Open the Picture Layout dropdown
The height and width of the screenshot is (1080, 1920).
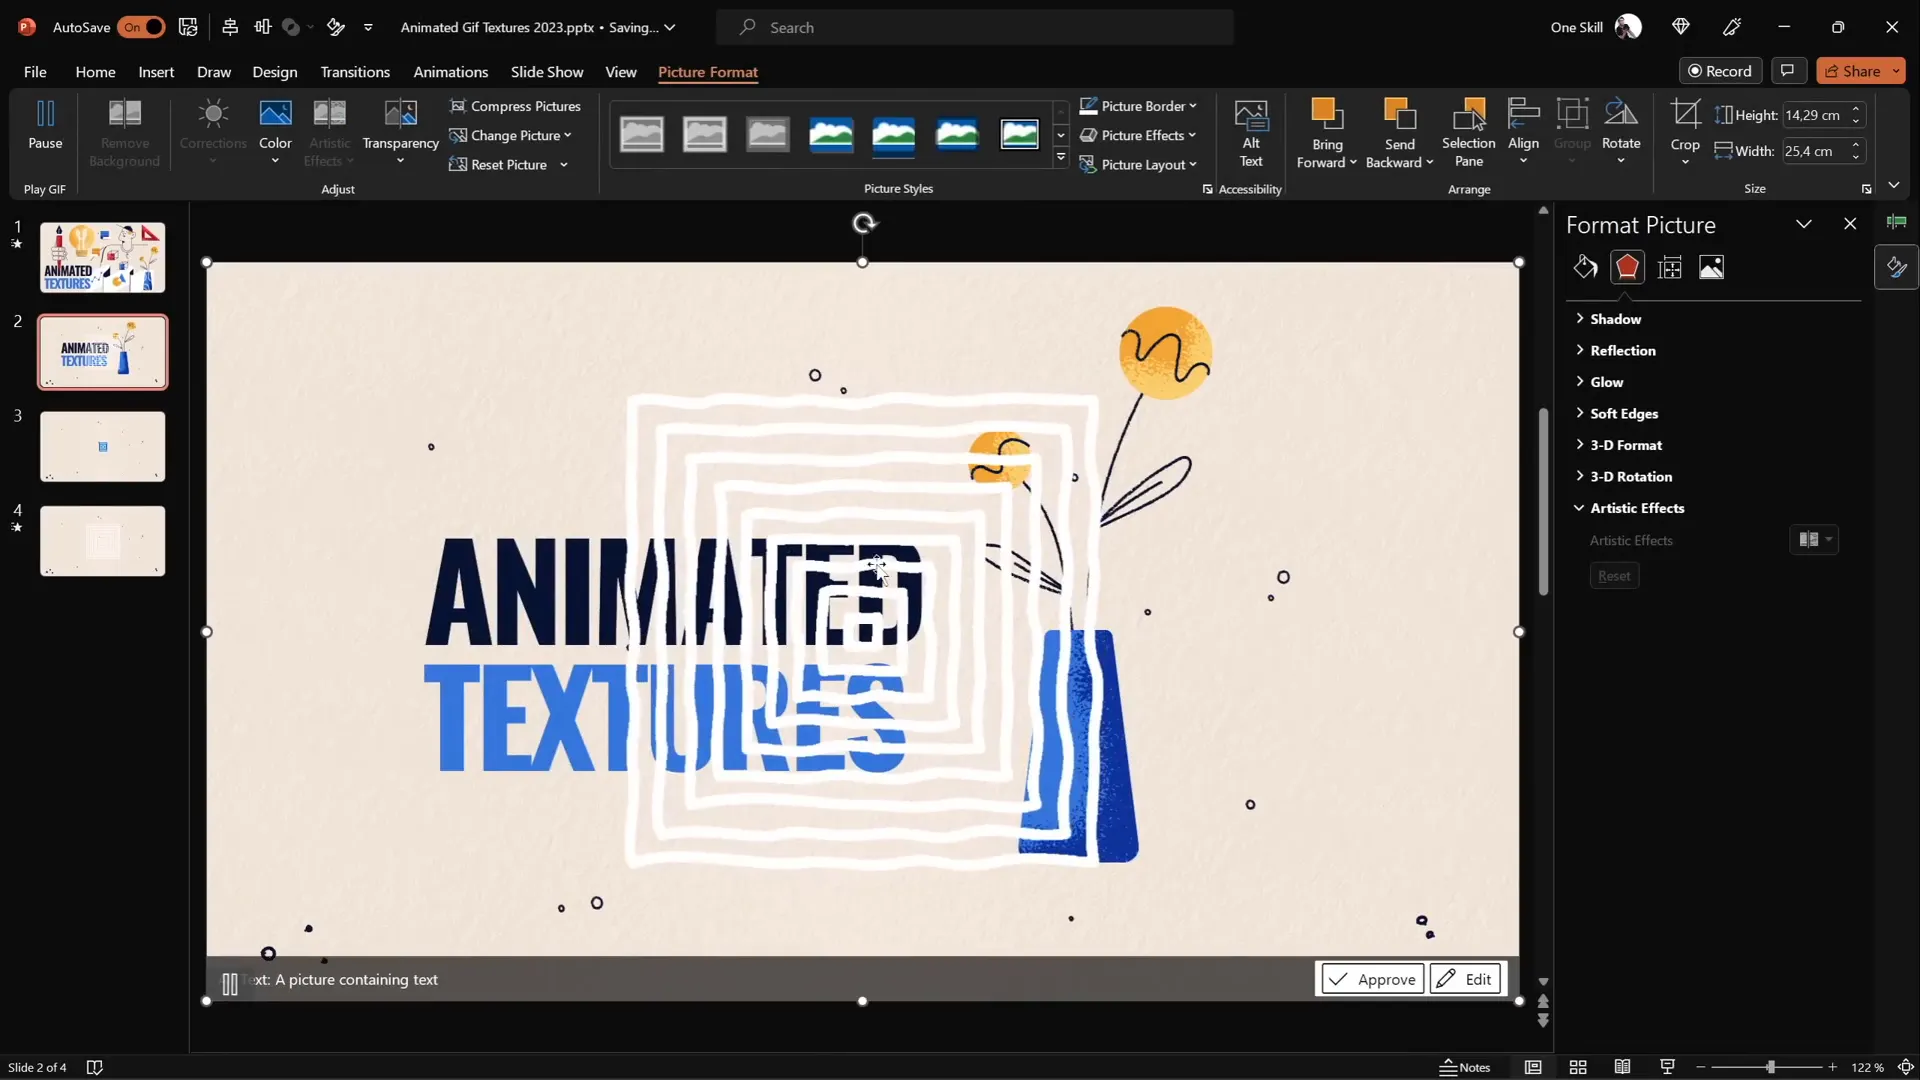(1138, 165)
